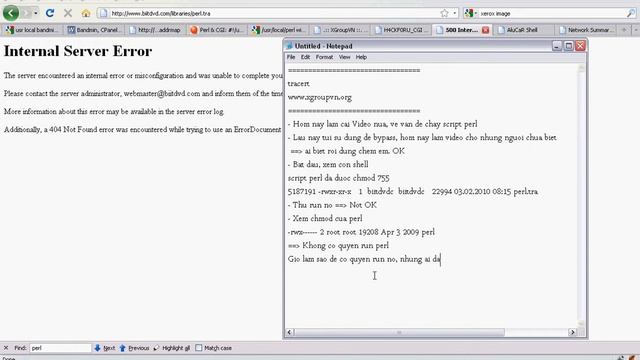Switch to the 'Network Summar...' tab
The width and height of the screenshot is (640, 360).
tap(586, 30)
